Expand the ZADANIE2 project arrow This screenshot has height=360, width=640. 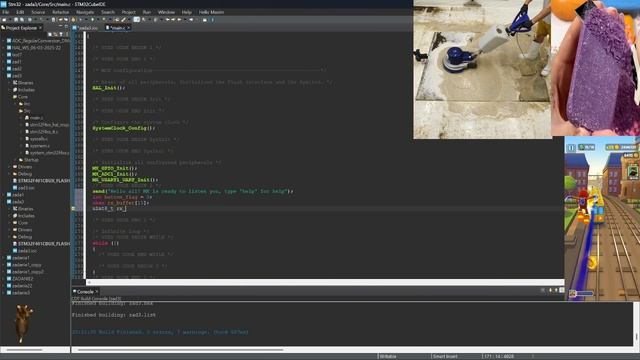[4, 279]
